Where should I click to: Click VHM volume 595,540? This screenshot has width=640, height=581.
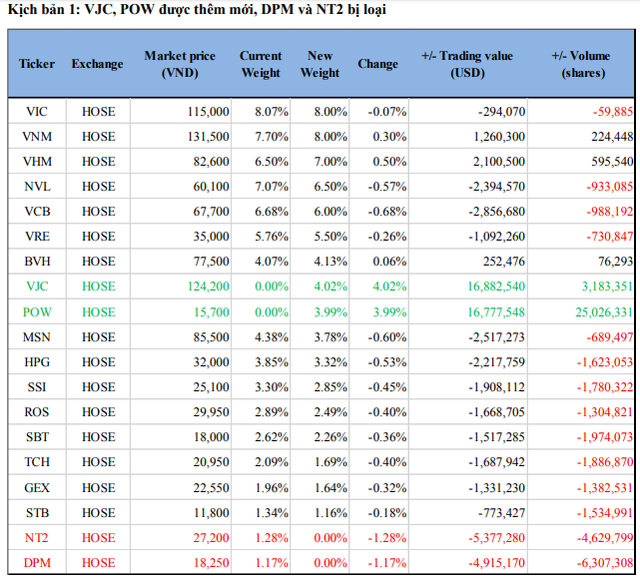612,162
